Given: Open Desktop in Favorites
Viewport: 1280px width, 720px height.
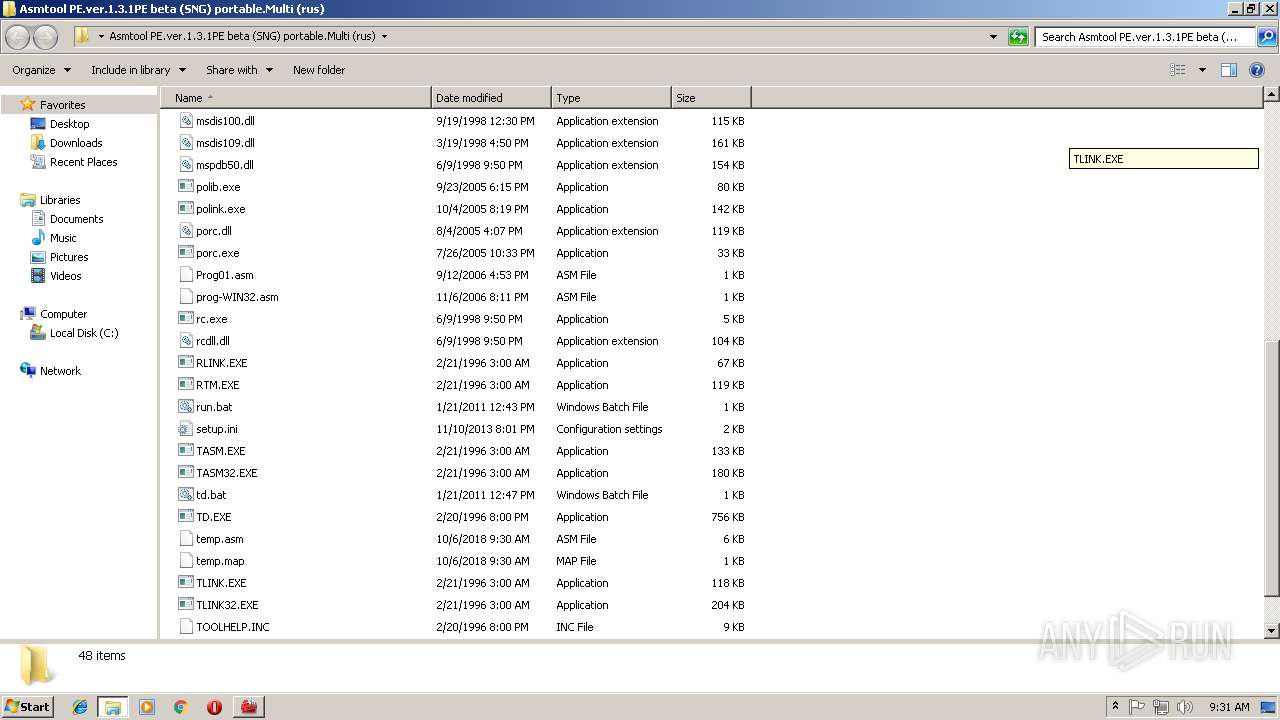Looking at the screenshot, I should click(69, 124).
